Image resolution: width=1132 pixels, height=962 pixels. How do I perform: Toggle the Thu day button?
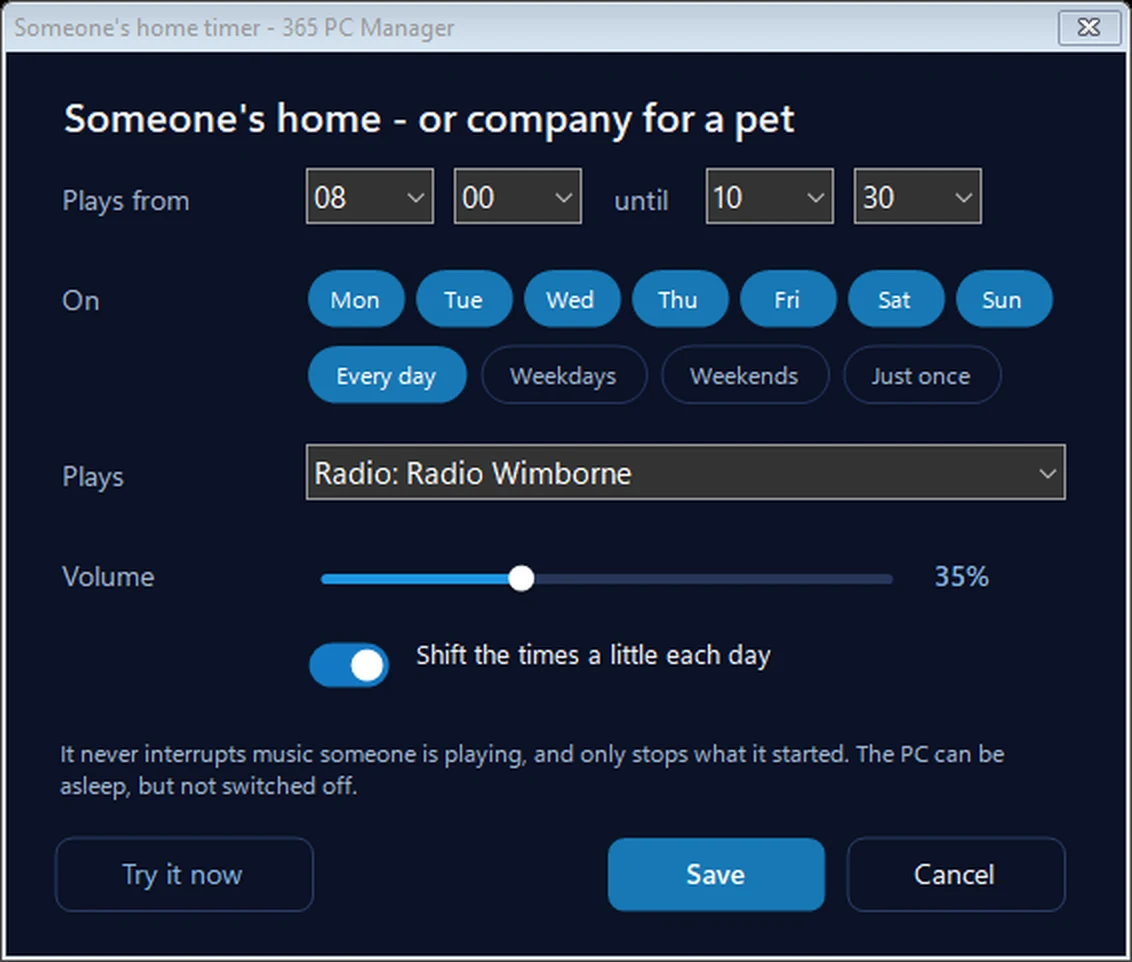coord(679,299)
